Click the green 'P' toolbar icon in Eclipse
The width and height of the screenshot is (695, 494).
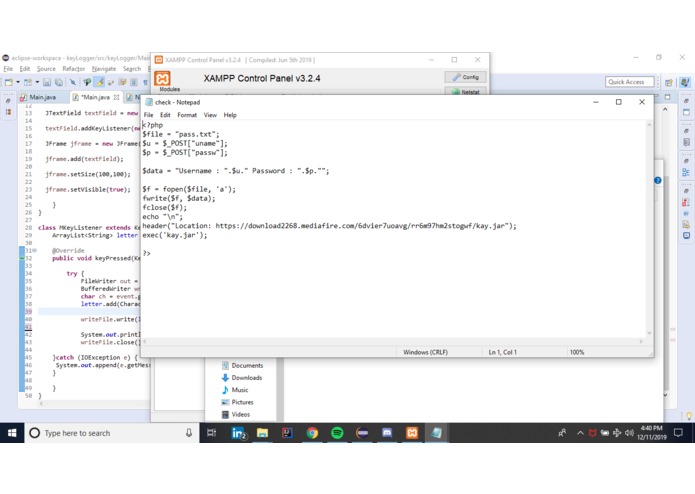(87, 82)
